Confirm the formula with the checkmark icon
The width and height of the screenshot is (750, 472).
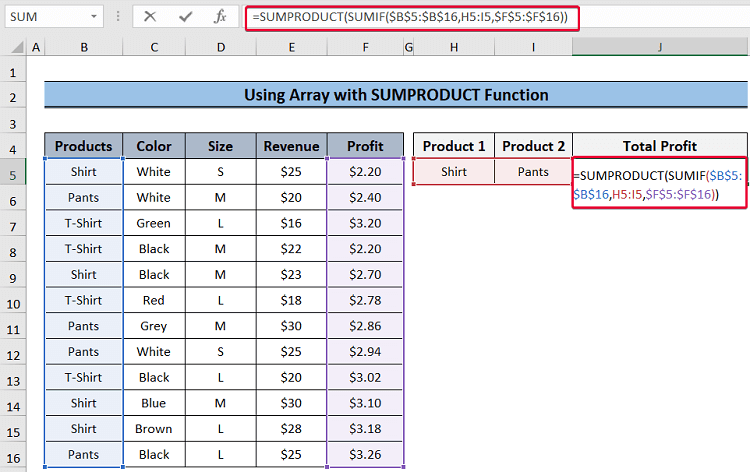pyautogui.click(x=185, y=17)
